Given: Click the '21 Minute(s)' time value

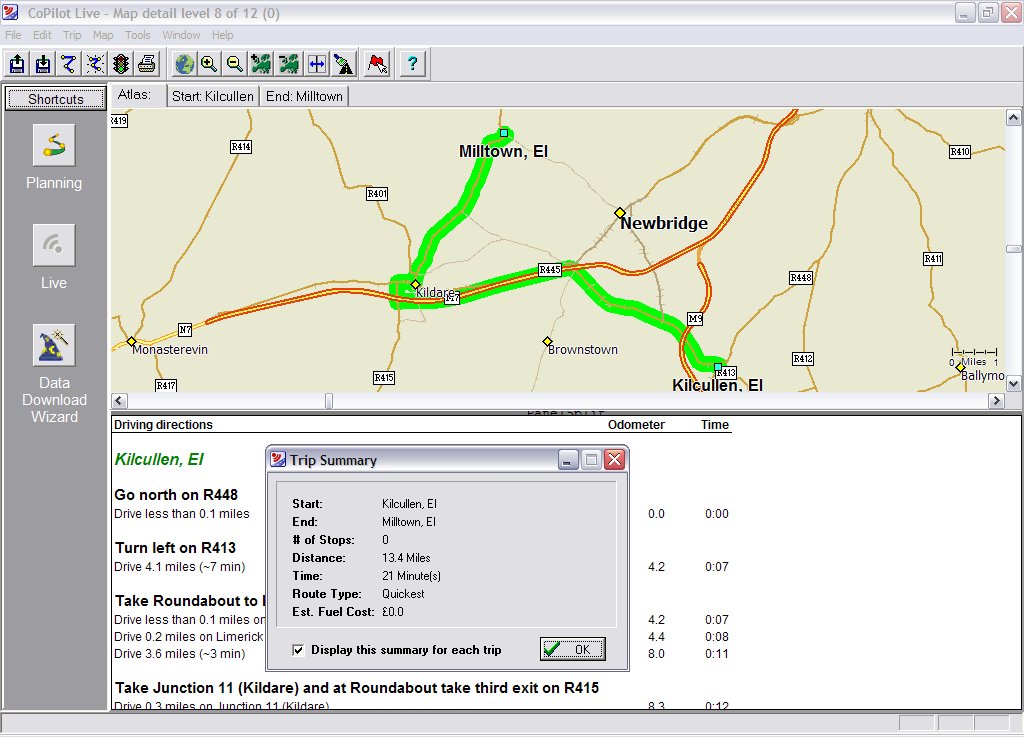Looking at the screenshot, I should [411, 576].
